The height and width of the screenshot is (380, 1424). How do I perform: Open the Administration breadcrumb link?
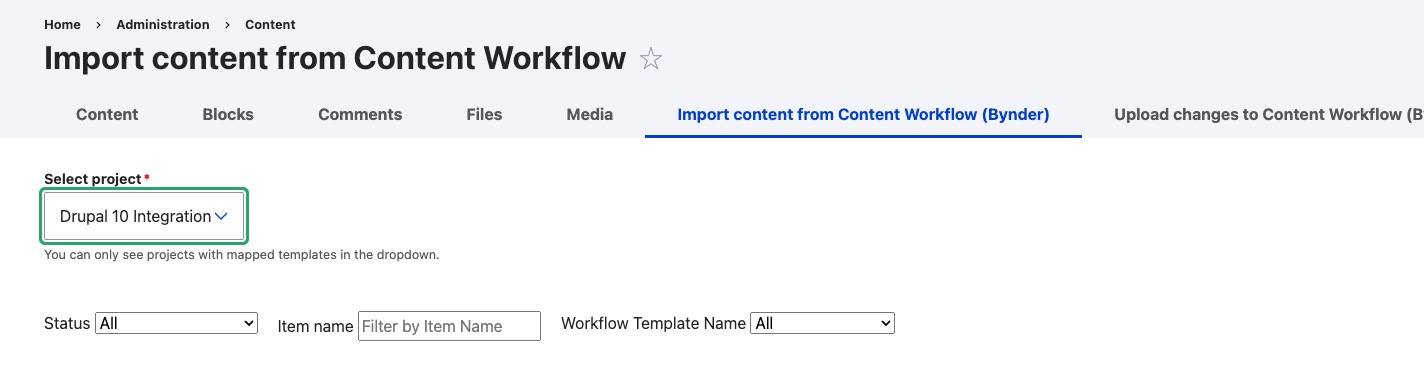coord(163,24)
